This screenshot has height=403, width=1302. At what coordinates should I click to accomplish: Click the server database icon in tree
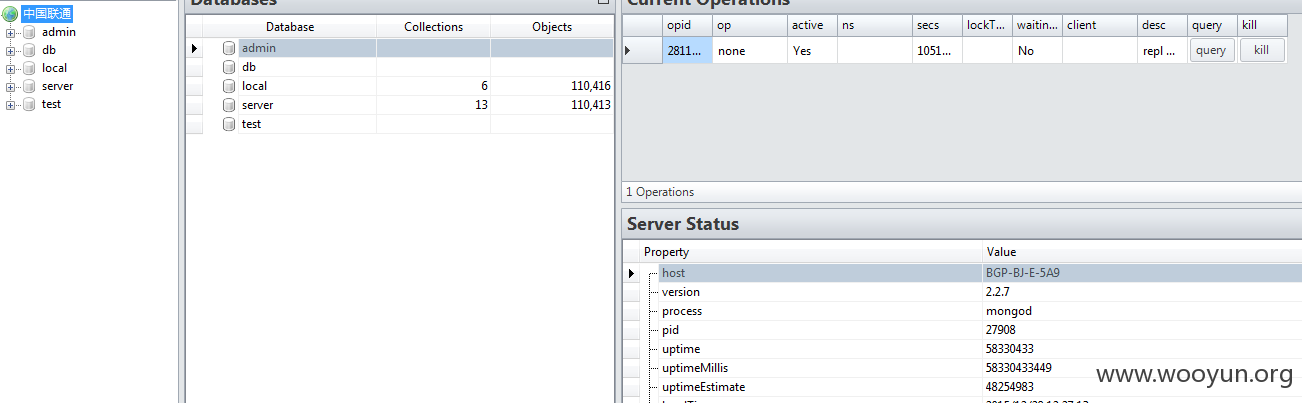click(x=28, y=86)
